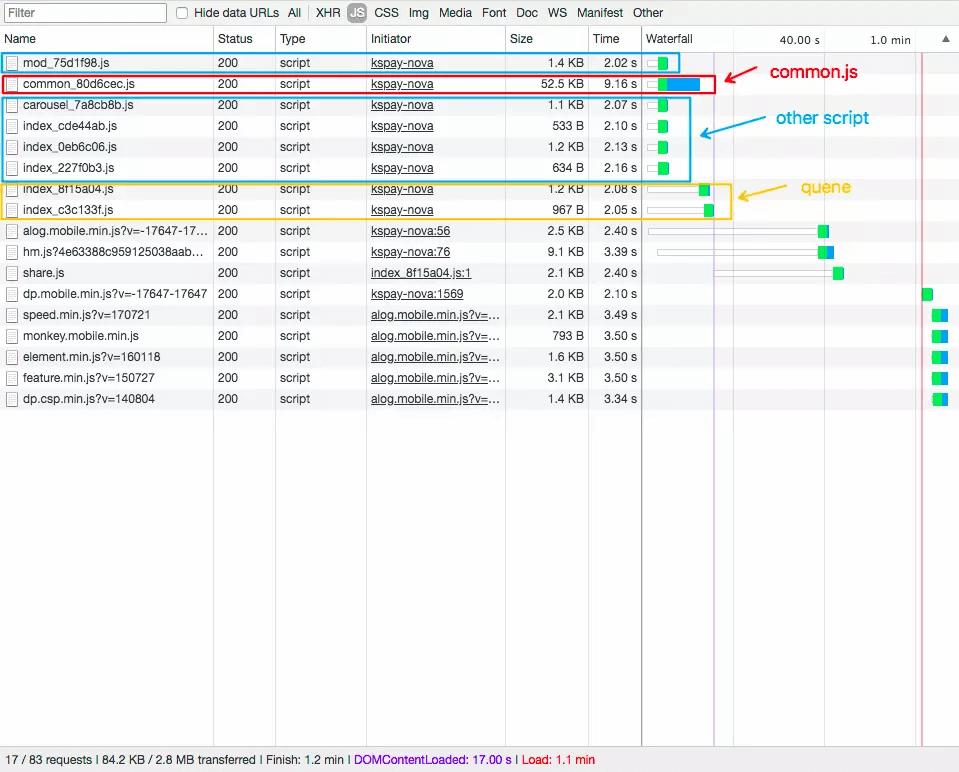Open kspay-nova initiator for mod_75d1f98.js
Viewport: 959px width, 772px height.
tap(402, 63)
